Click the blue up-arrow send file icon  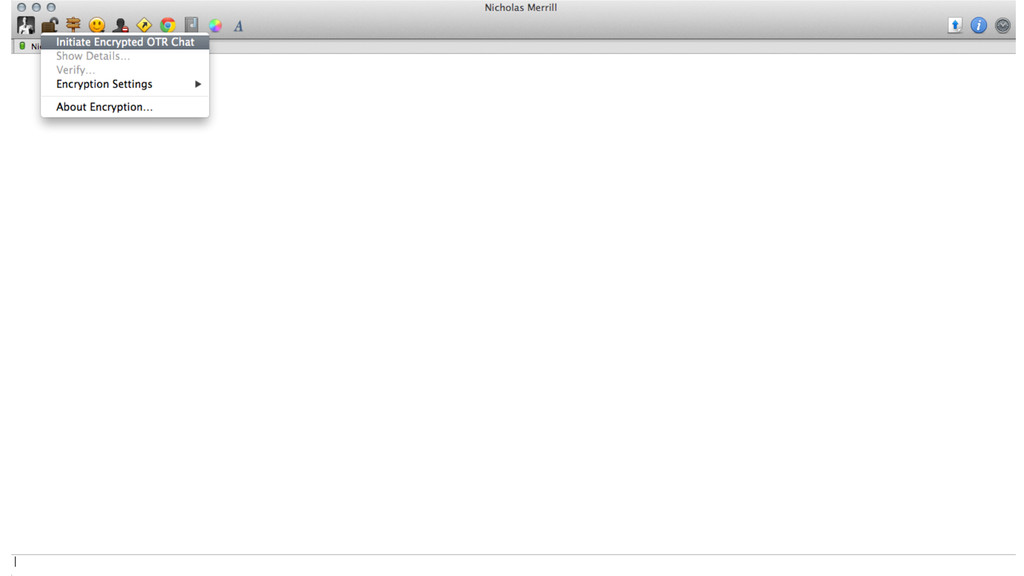(955, 25)
